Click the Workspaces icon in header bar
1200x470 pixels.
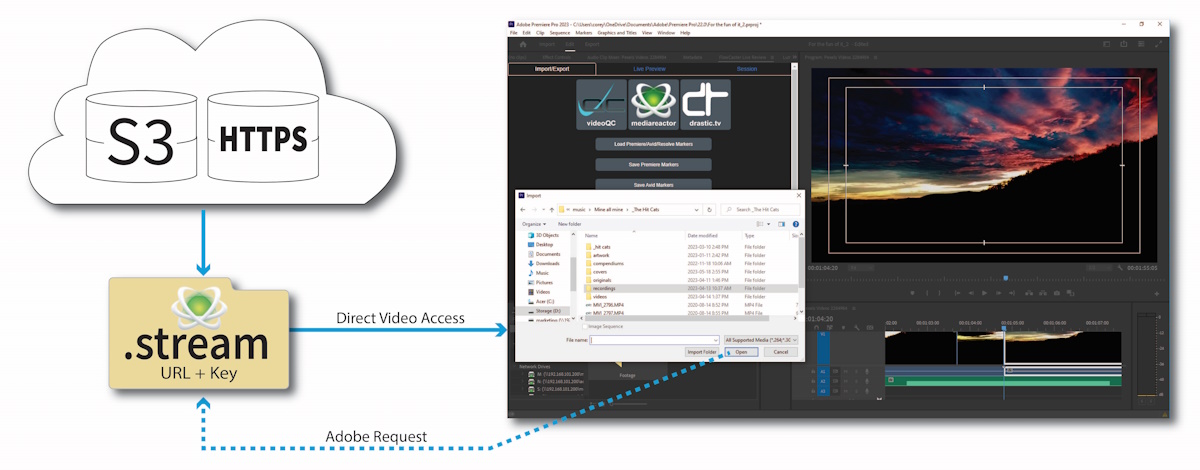[1108, 44]
